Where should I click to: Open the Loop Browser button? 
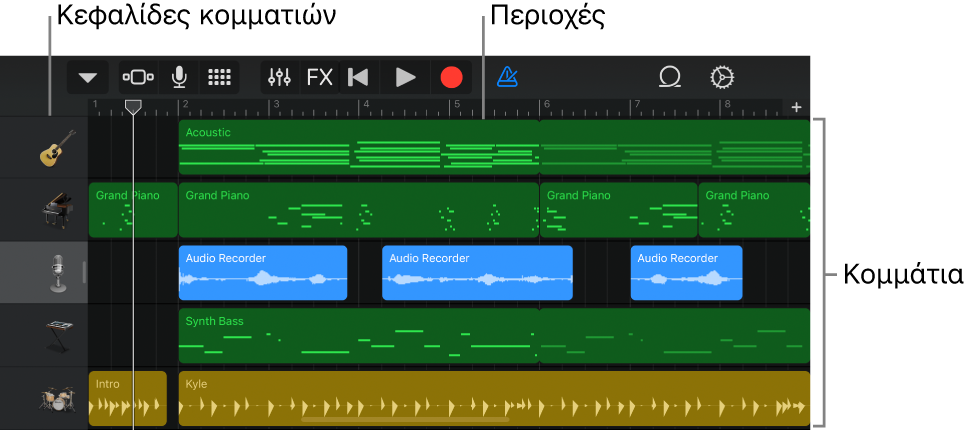pyautogui.click(x=670, y=78)
